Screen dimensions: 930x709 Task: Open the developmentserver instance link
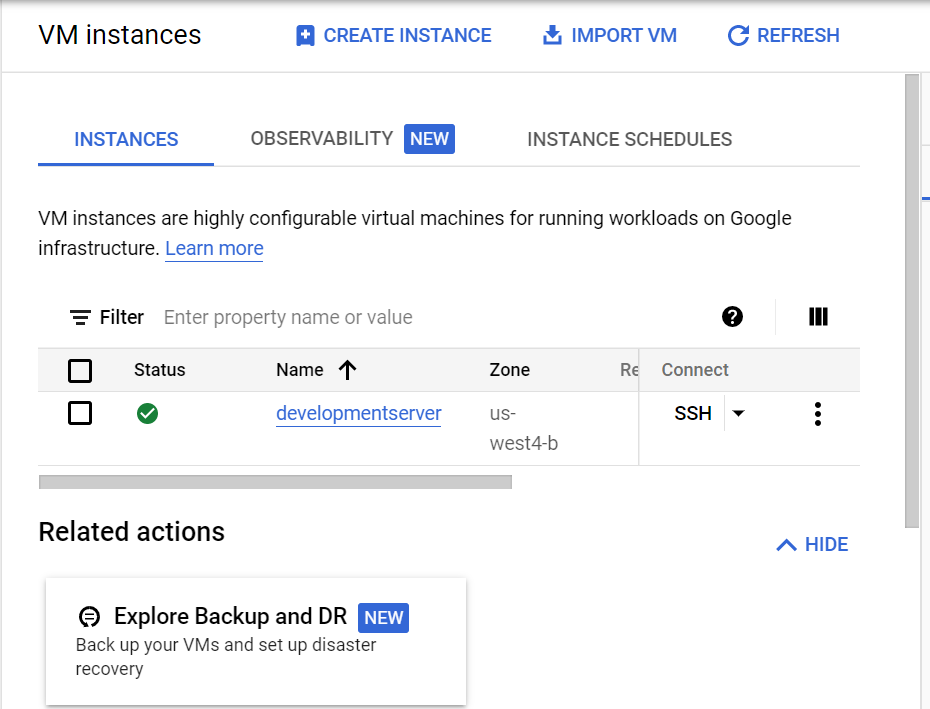tap(359, 413)
